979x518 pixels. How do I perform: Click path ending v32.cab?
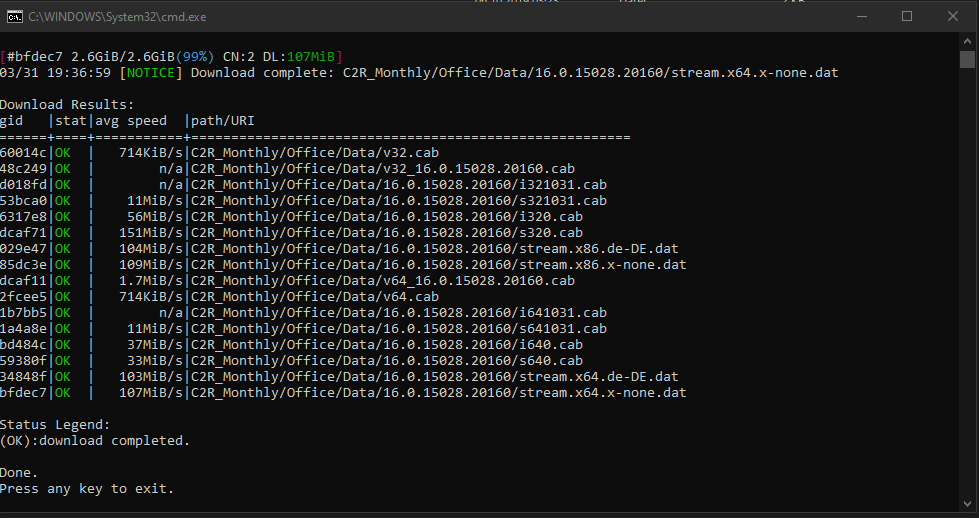click(315, 153)
